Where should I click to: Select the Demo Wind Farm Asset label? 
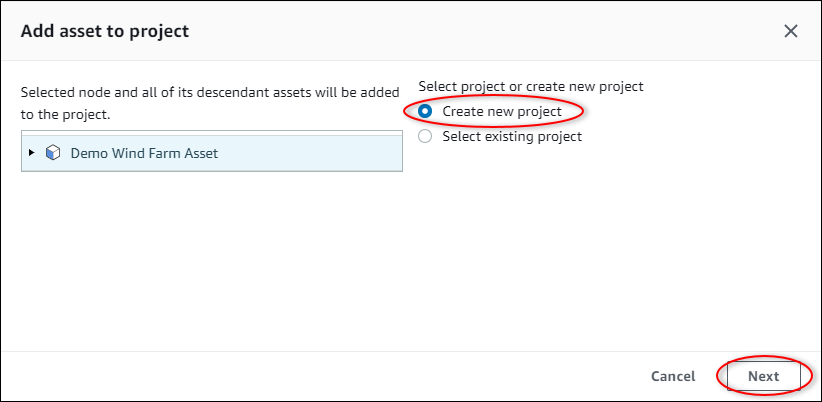coord(144,153)
